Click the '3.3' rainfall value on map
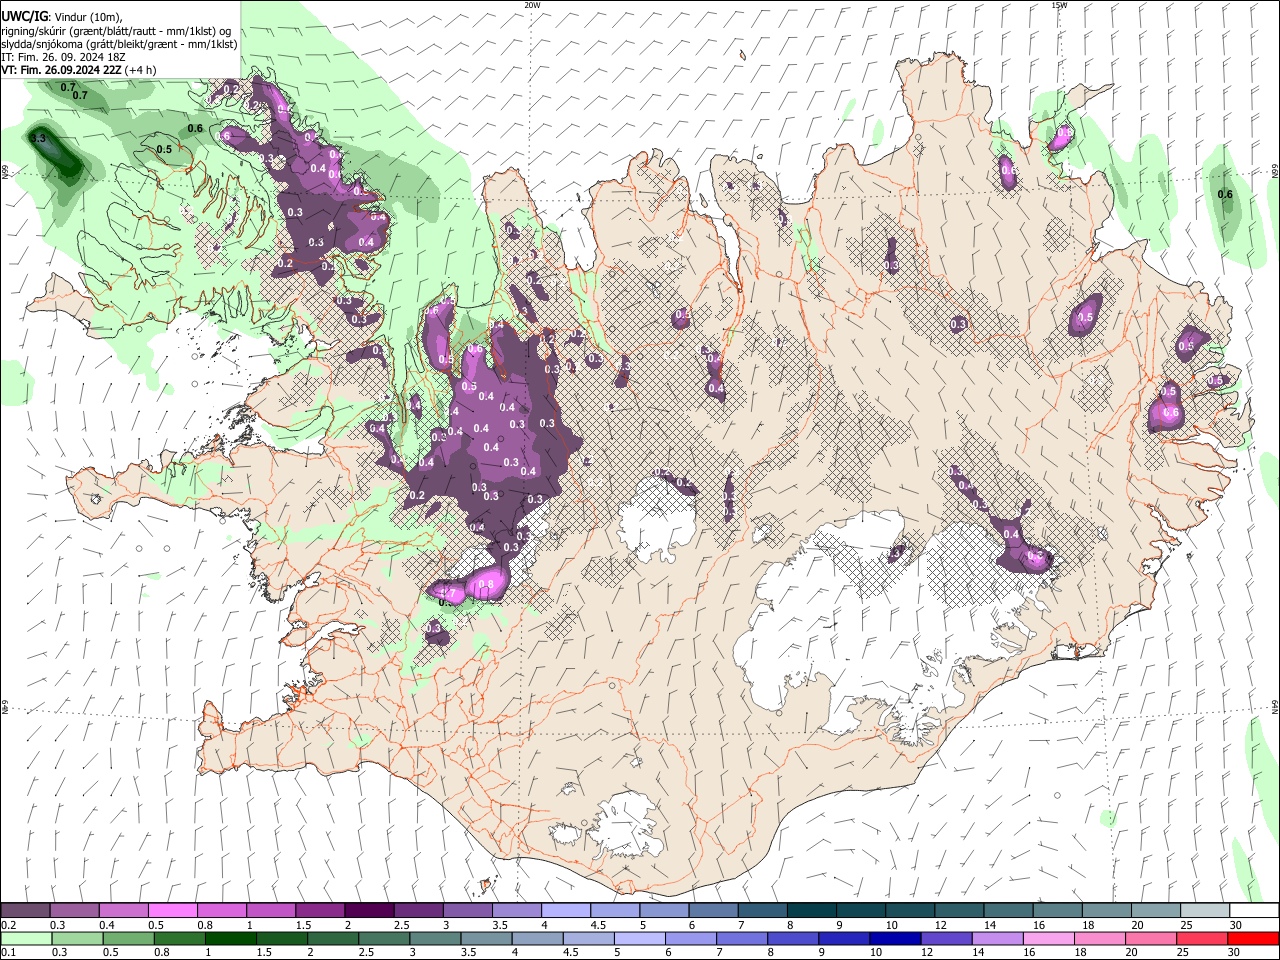Viewport: 1280px width, 960px height. (x=39, y=139)
